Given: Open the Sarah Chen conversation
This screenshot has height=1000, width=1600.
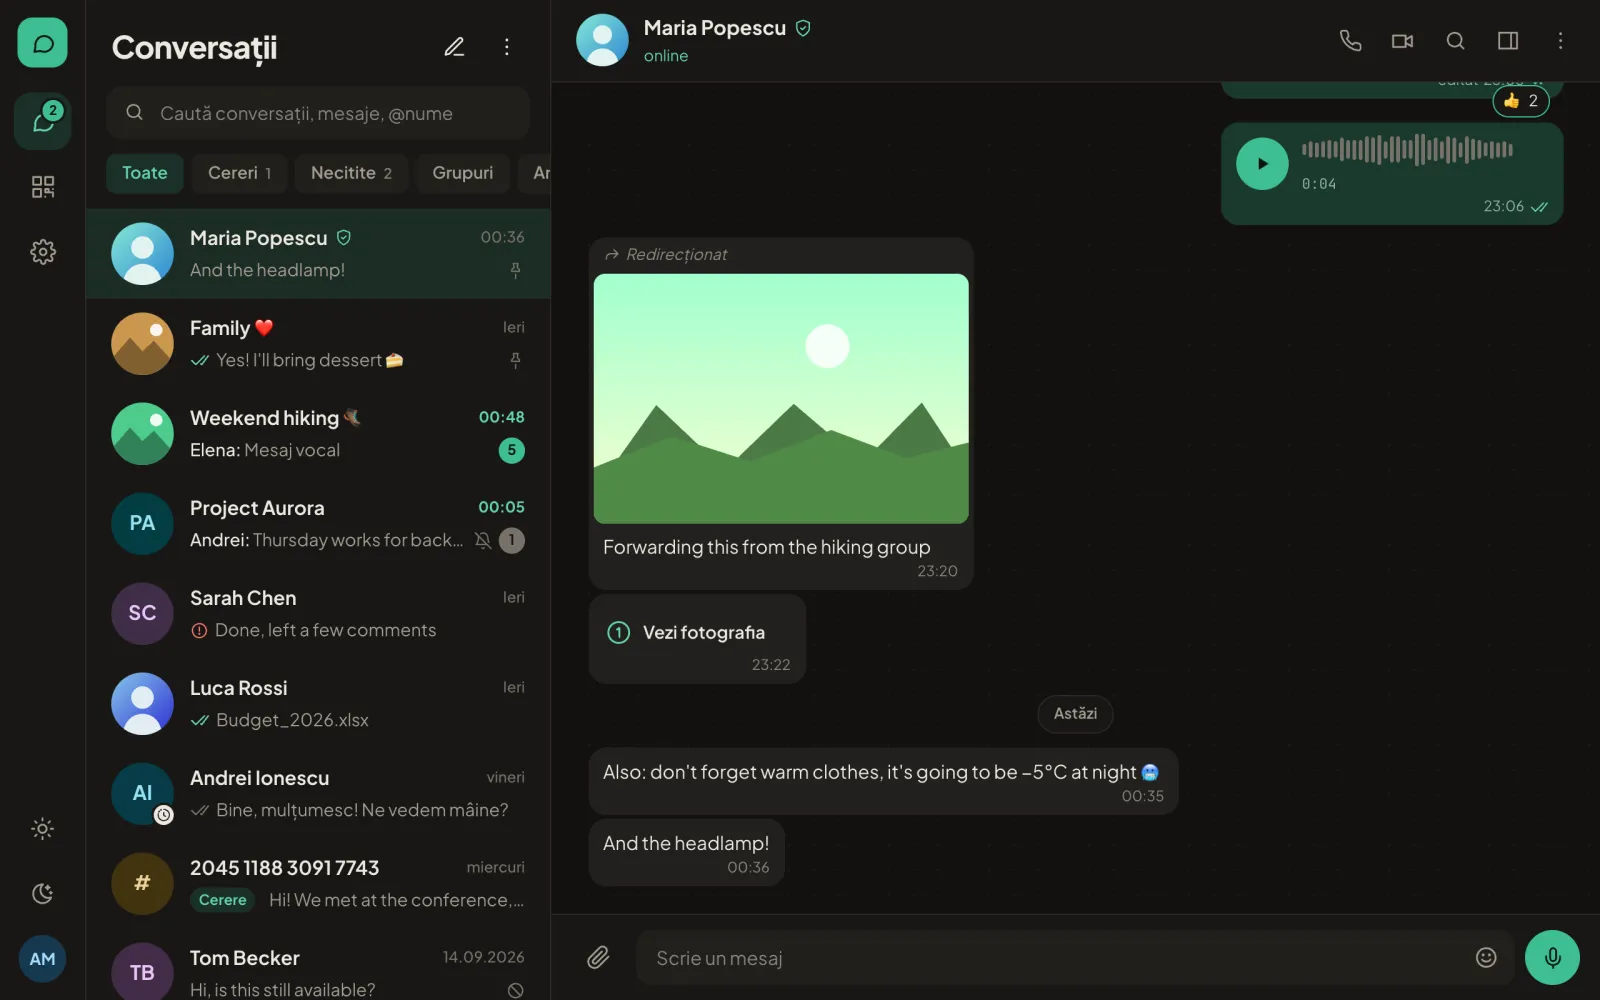Looking at the screenshot, I should click(x=318, y=614).
